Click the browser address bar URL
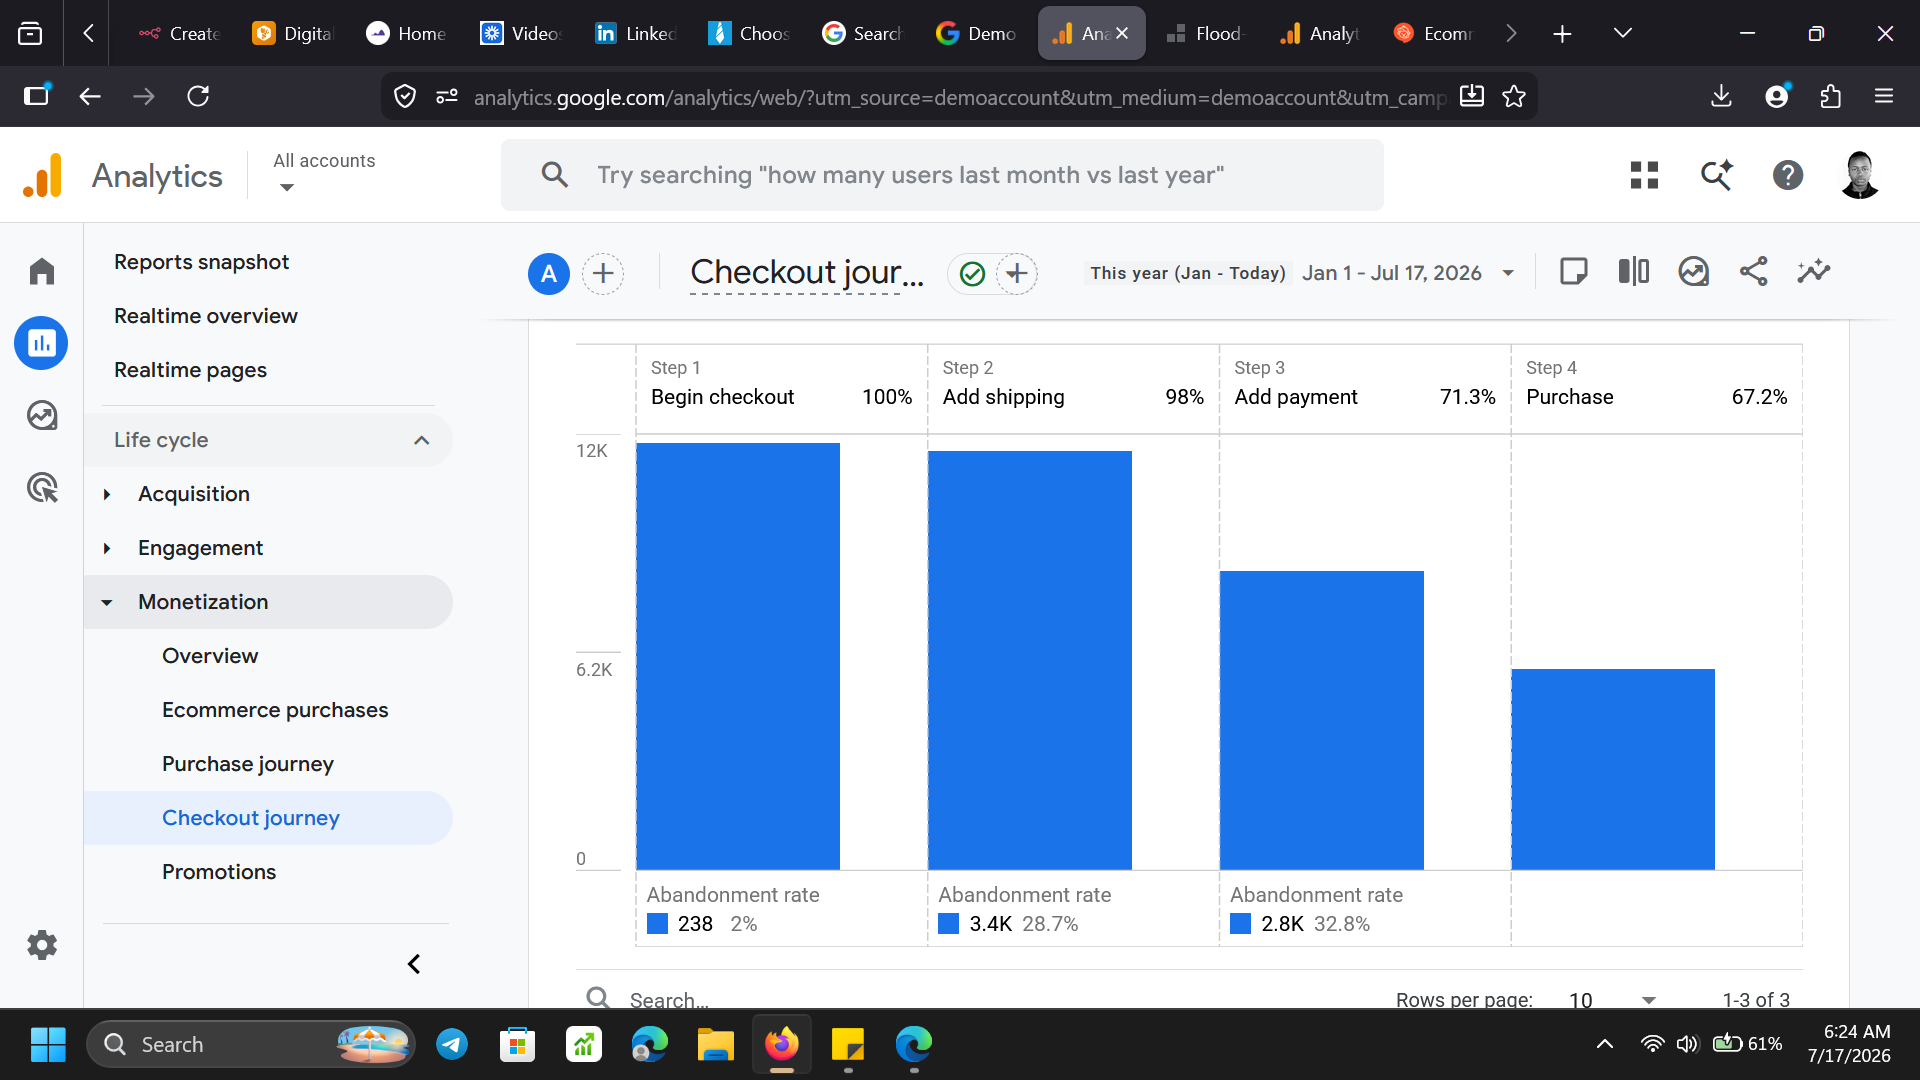The height and width of the screenshot is (1080, 1920). (x=958, y=97)
